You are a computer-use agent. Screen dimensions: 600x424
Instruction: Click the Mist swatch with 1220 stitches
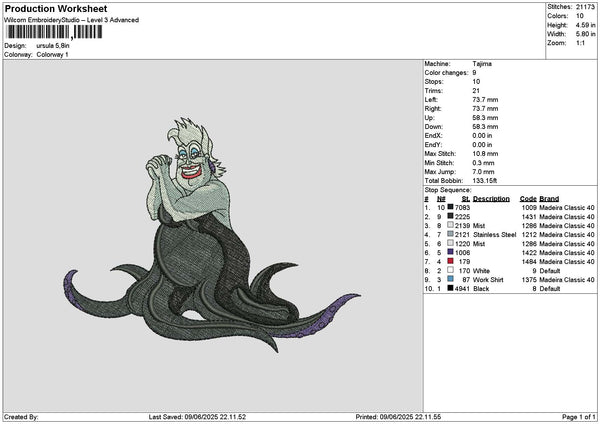click(450, 243)
